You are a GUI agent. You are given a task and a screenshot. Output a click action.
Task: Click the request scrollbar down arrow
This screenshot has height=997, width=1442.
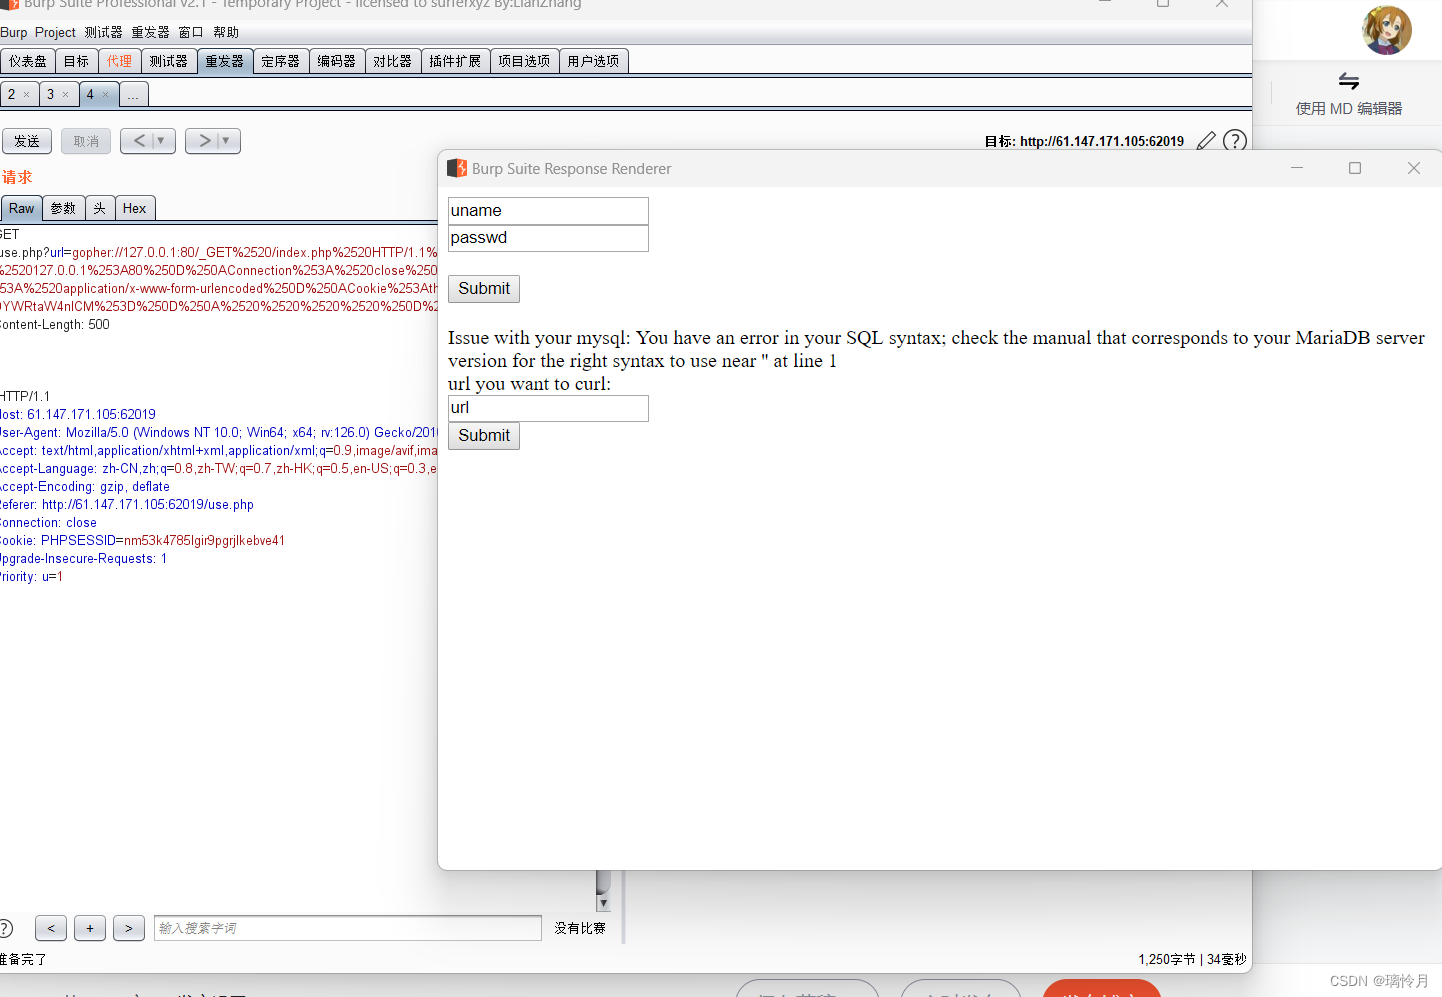(x=603, y=903)
